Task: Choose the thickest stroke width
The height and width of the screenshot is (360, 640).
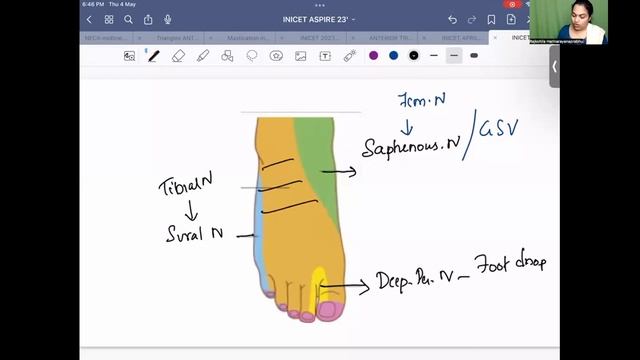Action: pyautogui.click(x=474, y=56)
